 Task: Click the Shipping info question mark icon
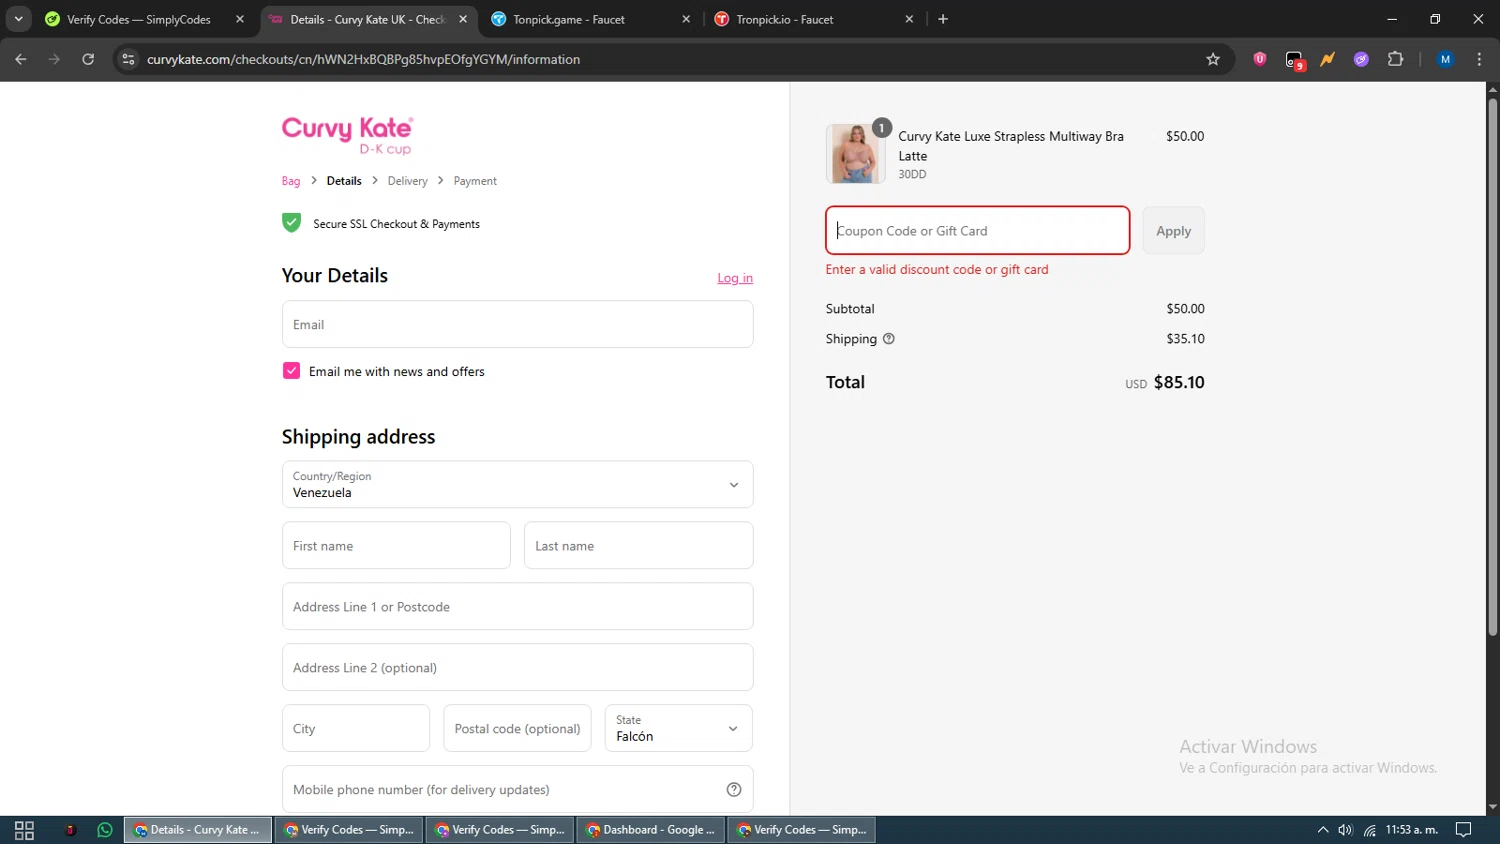click(888, 339)
